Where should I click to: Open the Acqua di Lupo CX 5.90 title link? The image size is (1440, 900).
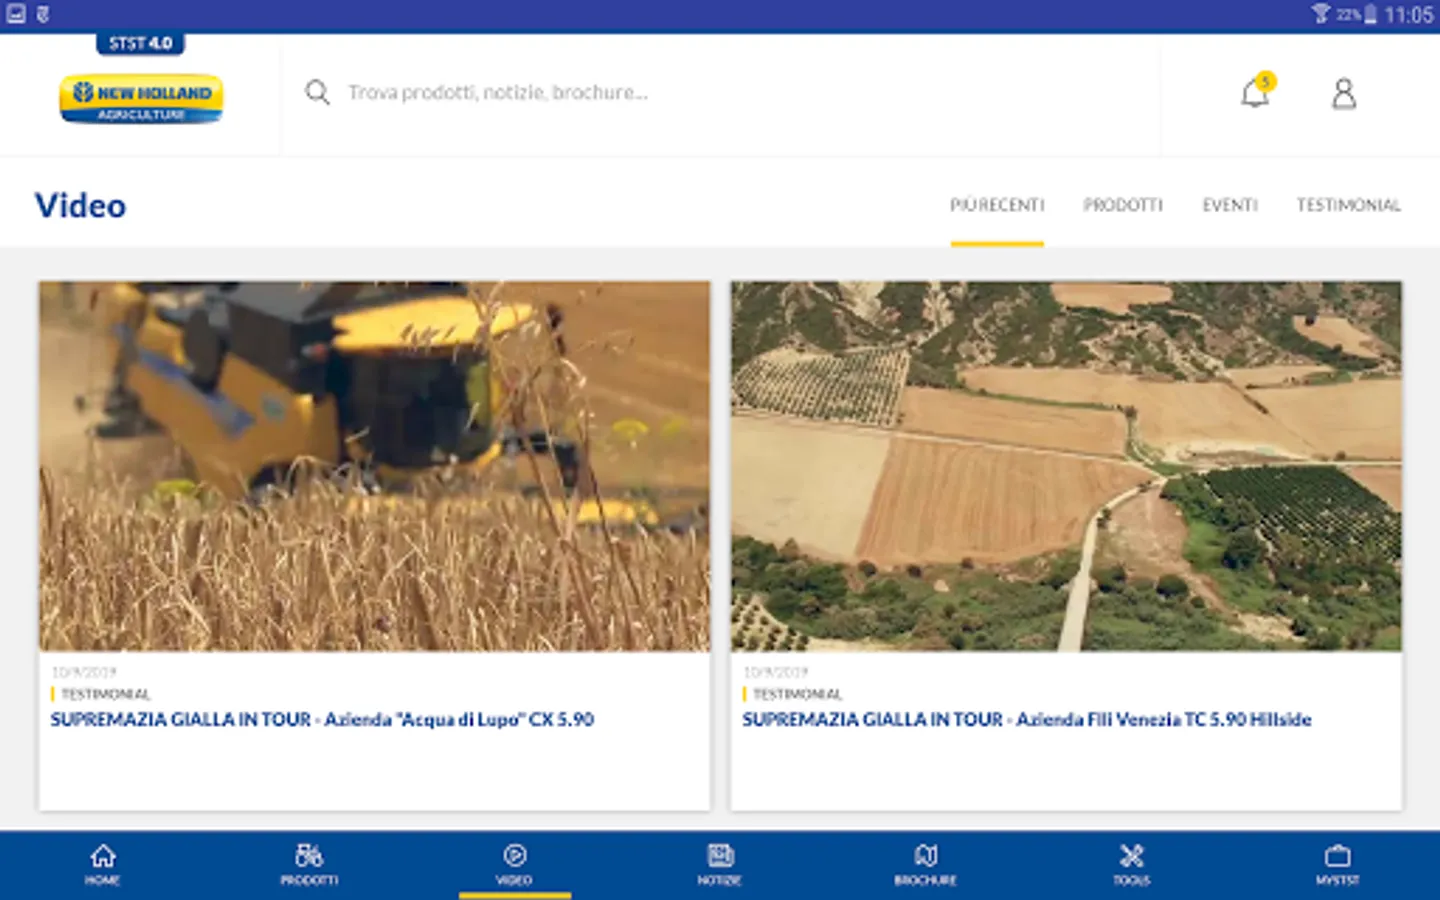322,720
